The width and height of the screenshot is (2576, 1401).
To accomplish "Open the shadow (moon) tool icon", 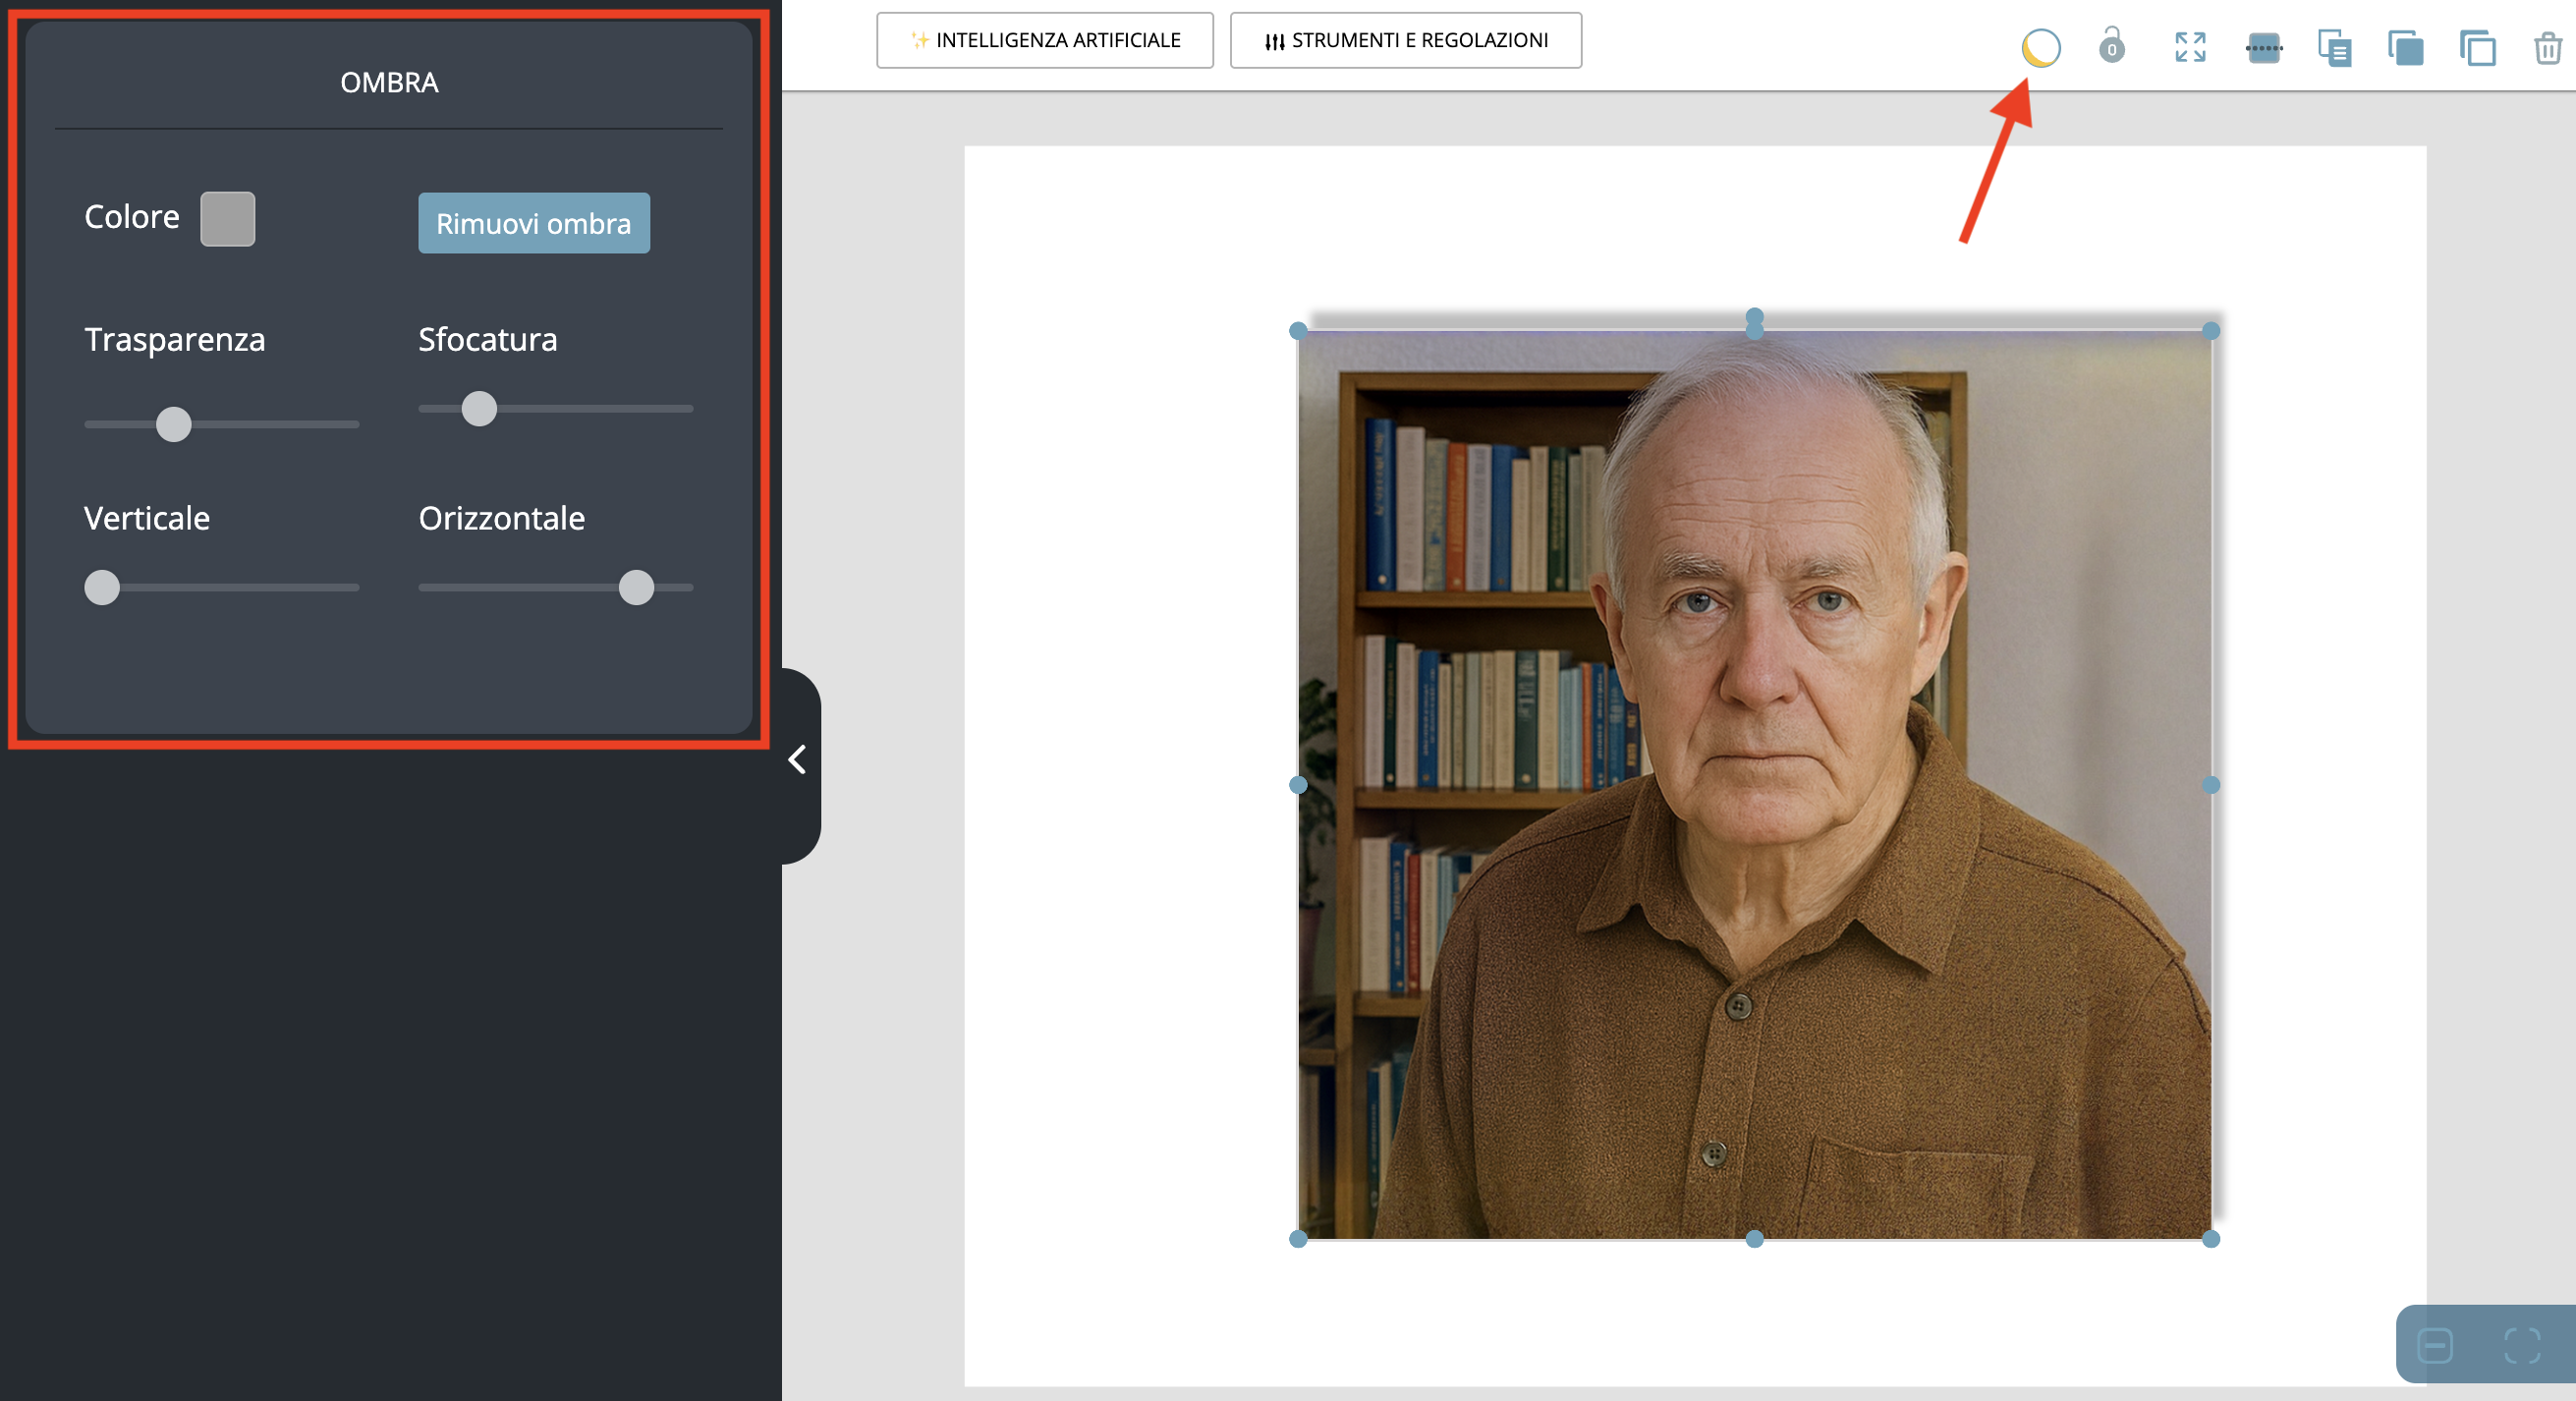I will pos(2040,47).
